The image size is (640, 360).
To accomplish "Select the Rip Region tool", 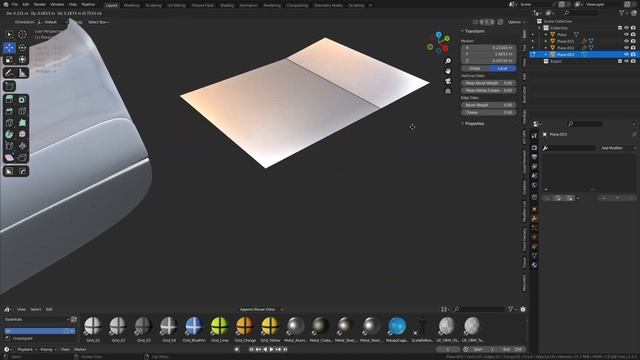I will click(22, 158).
